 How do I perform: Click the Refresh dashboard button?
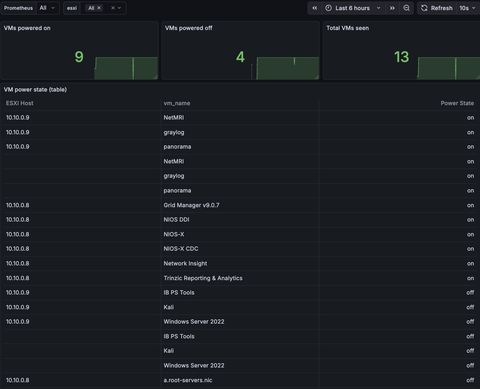click(437, 8)
